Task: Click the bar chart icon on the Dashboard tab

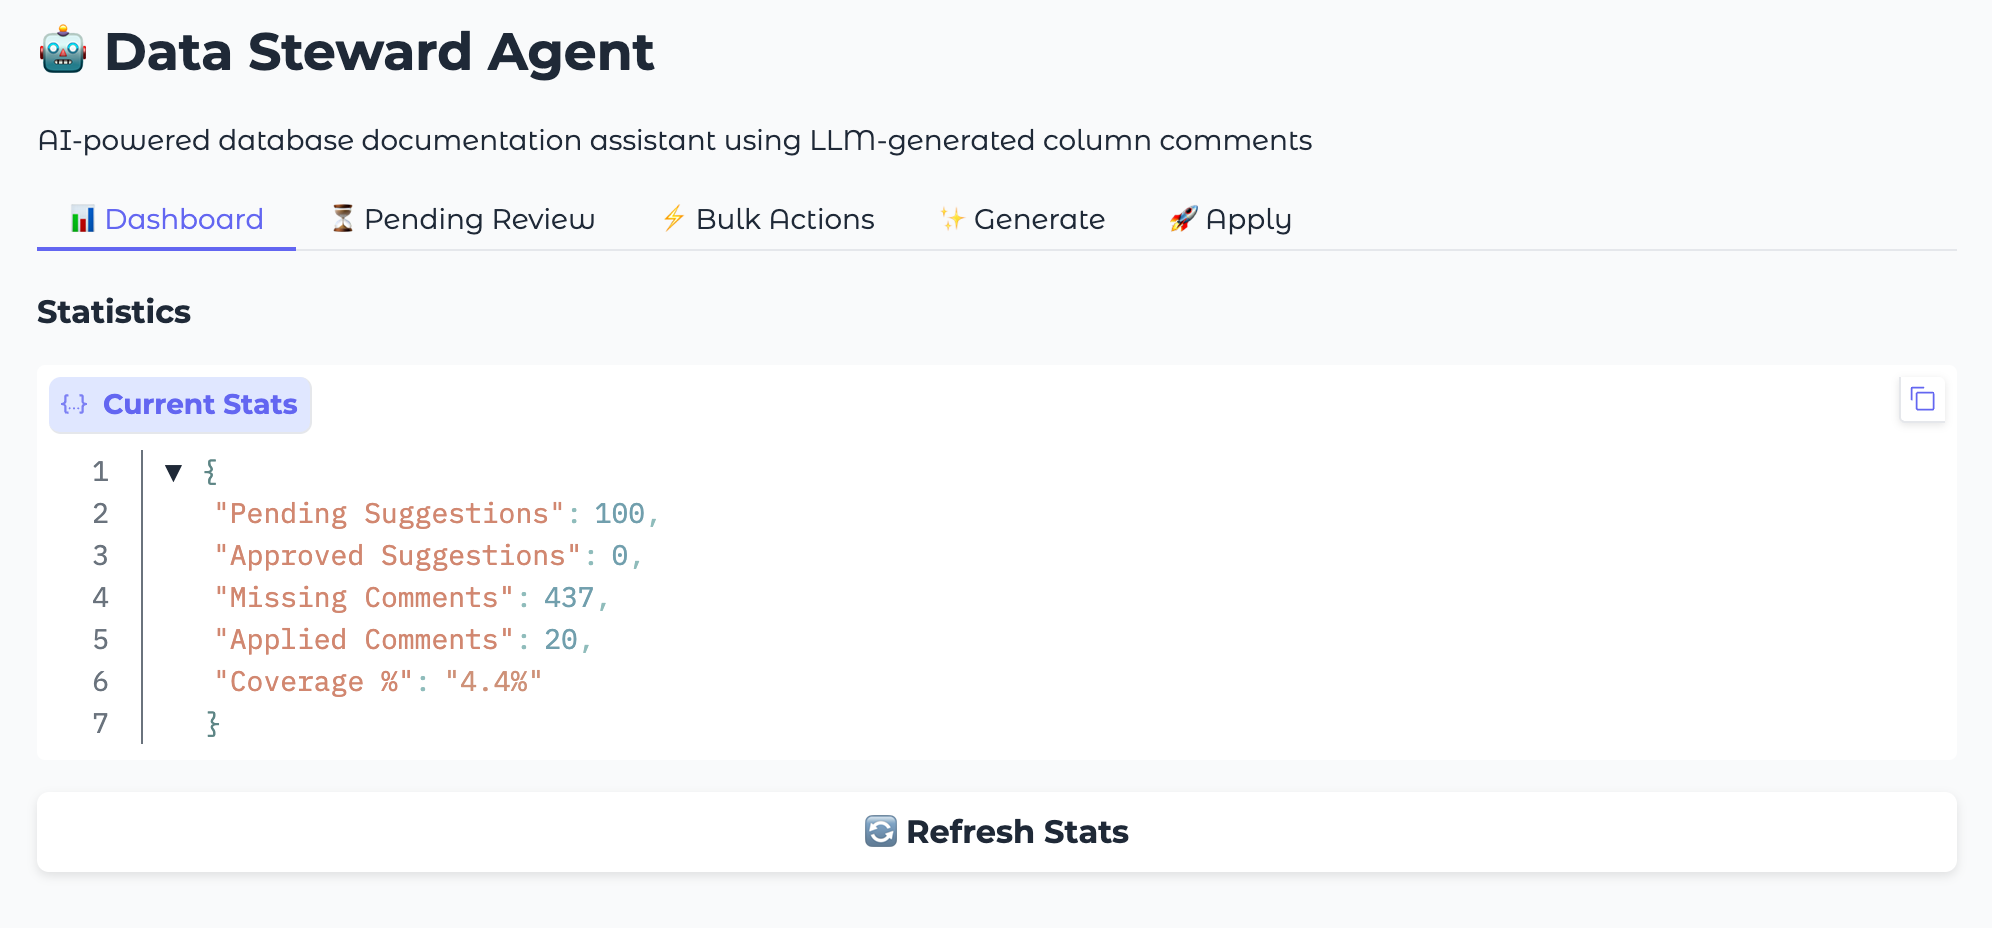Action: (x=83, y=219)
